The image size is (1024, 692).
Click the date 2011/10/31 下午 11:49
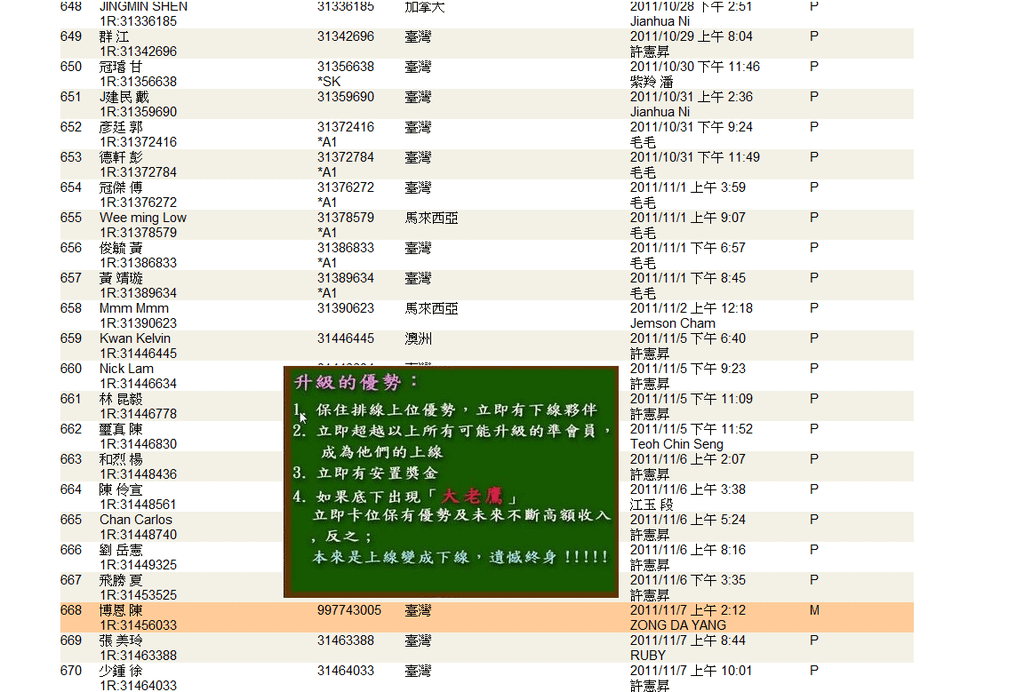(695, 157)
